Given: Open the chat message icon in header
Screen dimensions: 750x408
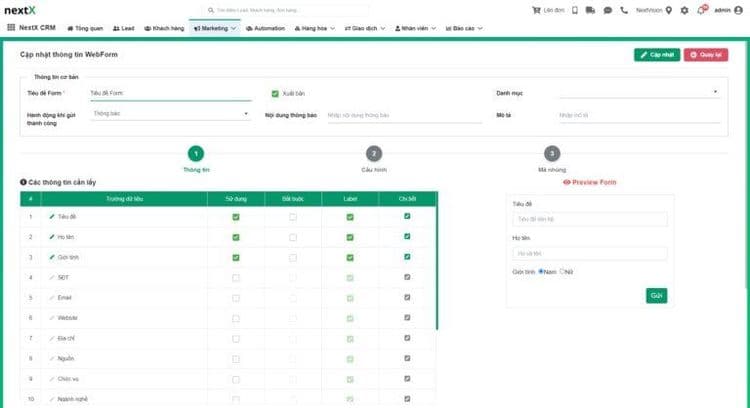Looking at the screenshot, I should coord(607,10).
